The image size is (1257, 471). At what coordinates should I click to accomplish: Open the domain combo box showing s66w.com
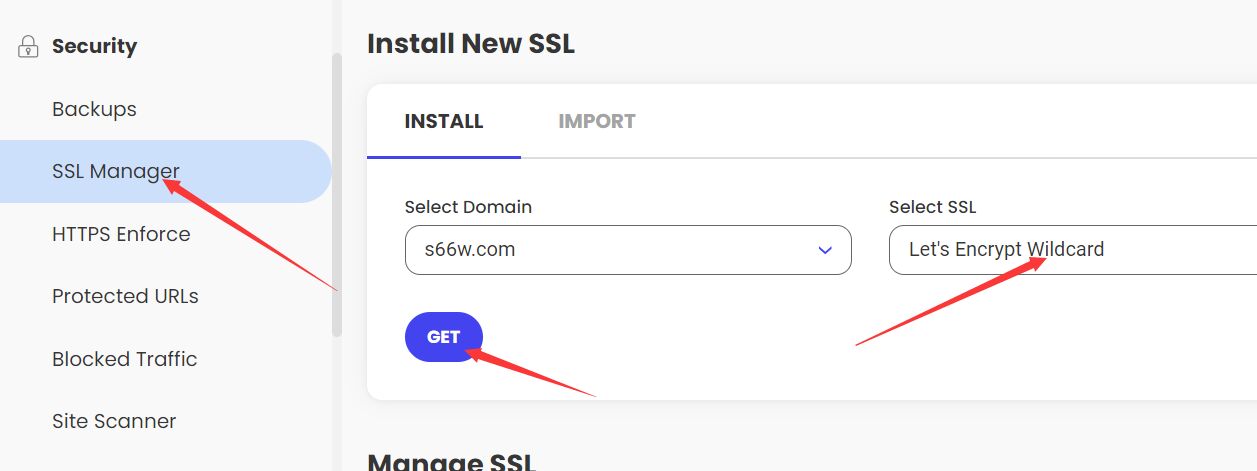[x=628, y=250]
